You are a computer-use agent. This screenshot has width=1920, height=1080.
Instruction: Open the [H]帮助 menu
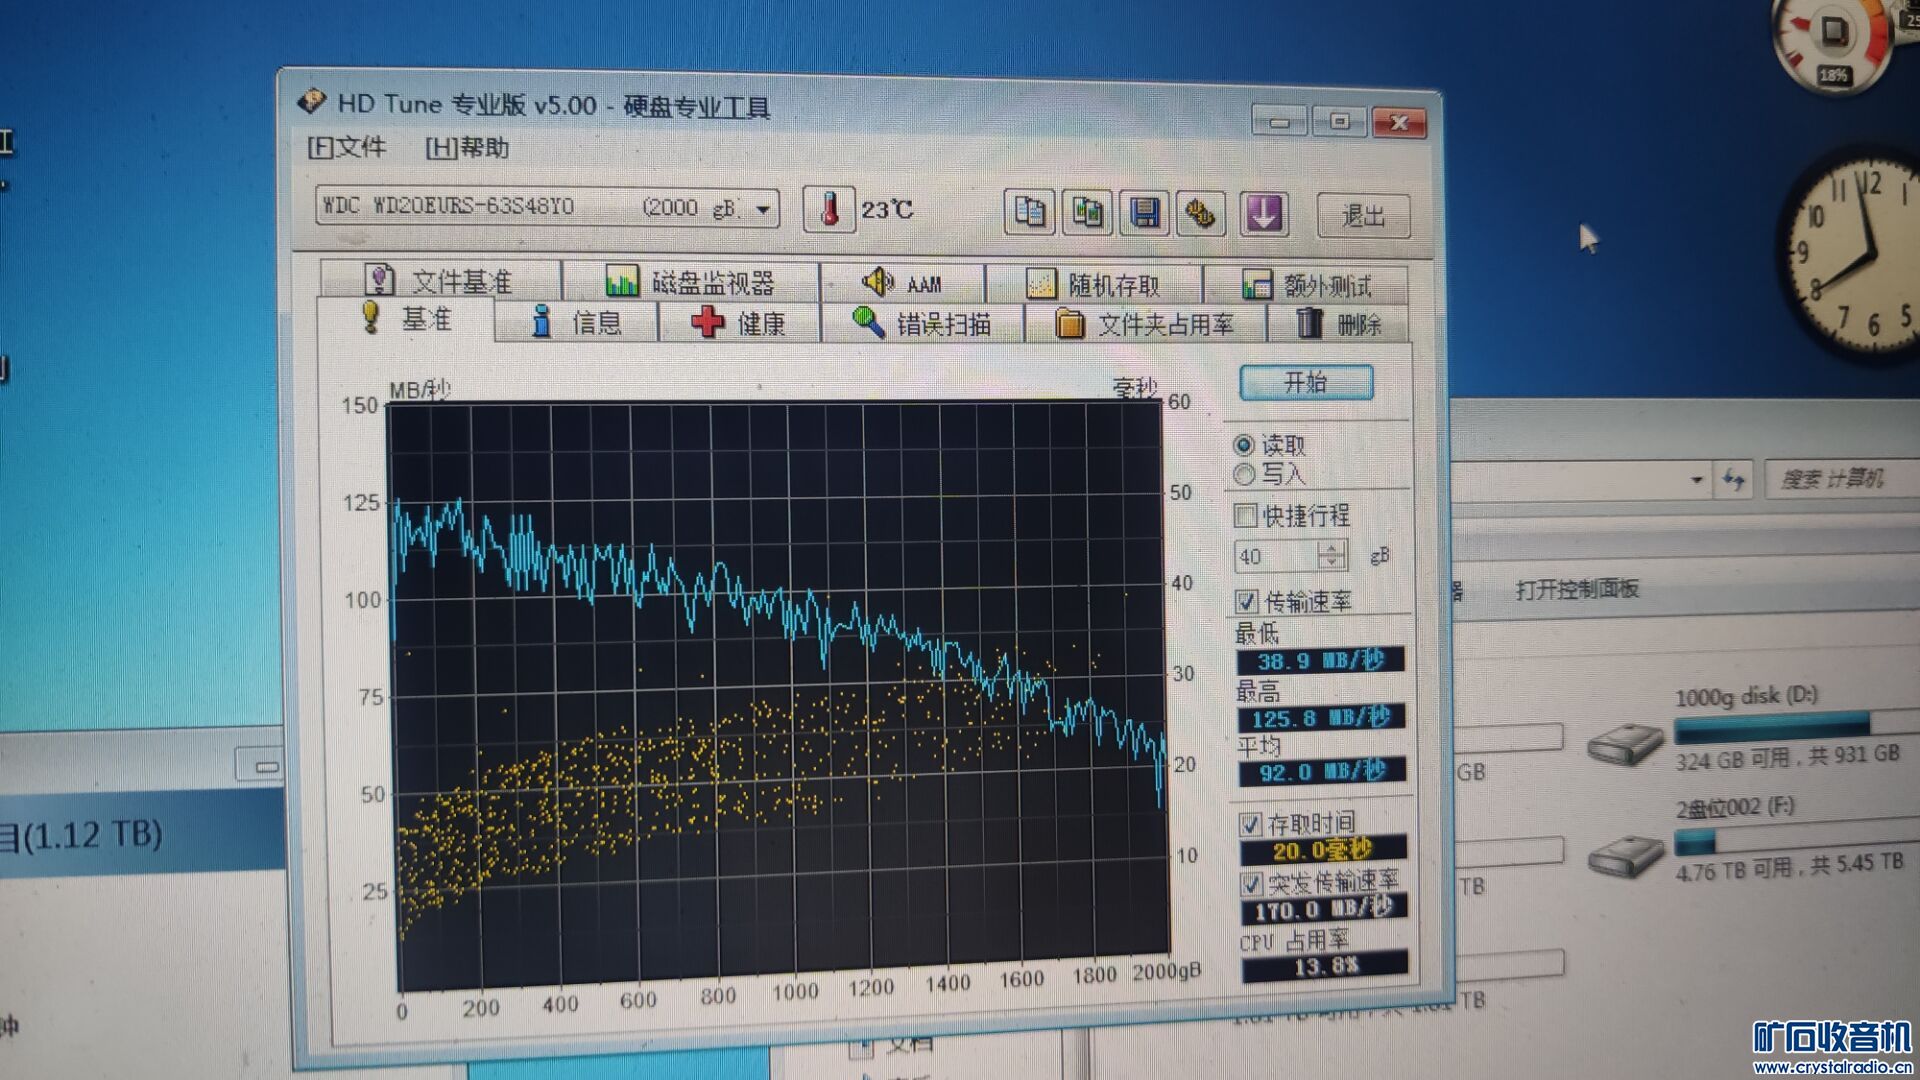click(467, 148)
